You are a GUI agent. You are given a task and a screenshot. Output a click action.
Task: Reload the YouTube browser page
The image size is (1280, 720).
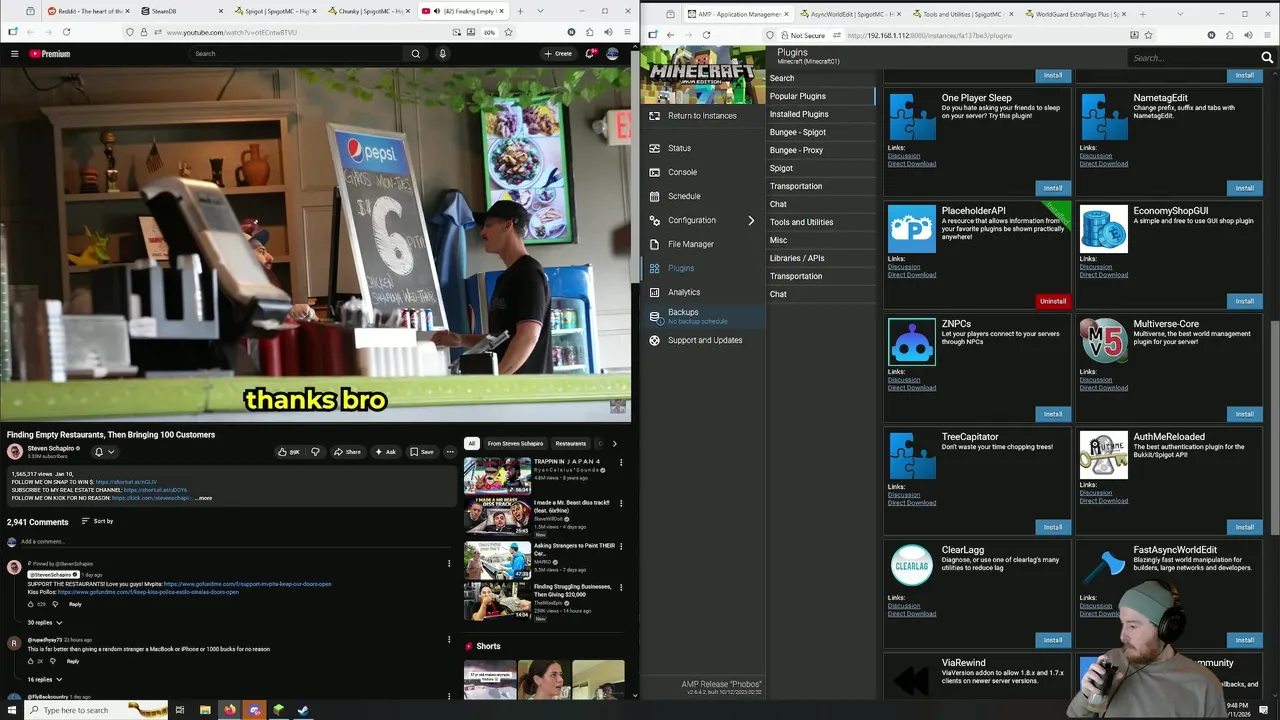(66, 32)
